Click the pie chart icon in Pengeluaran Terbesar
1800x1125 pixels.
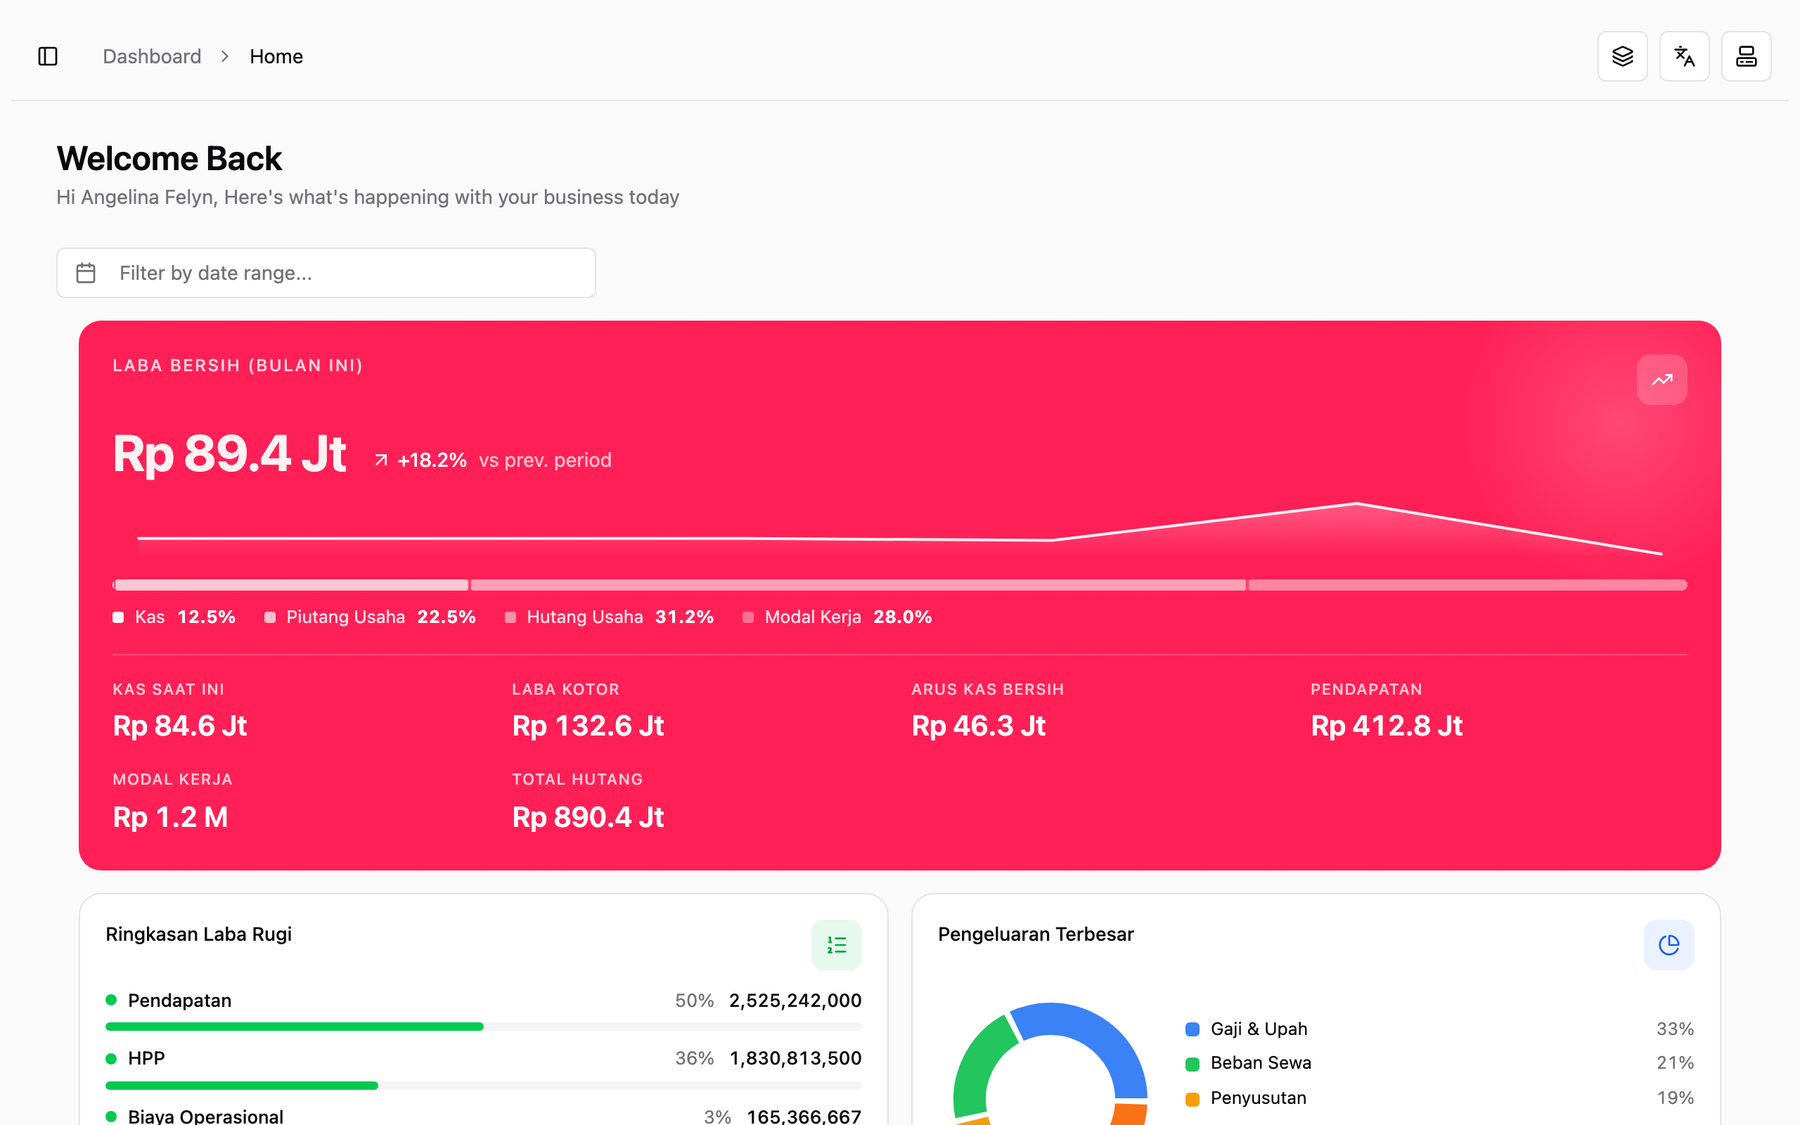[1669, 945]
